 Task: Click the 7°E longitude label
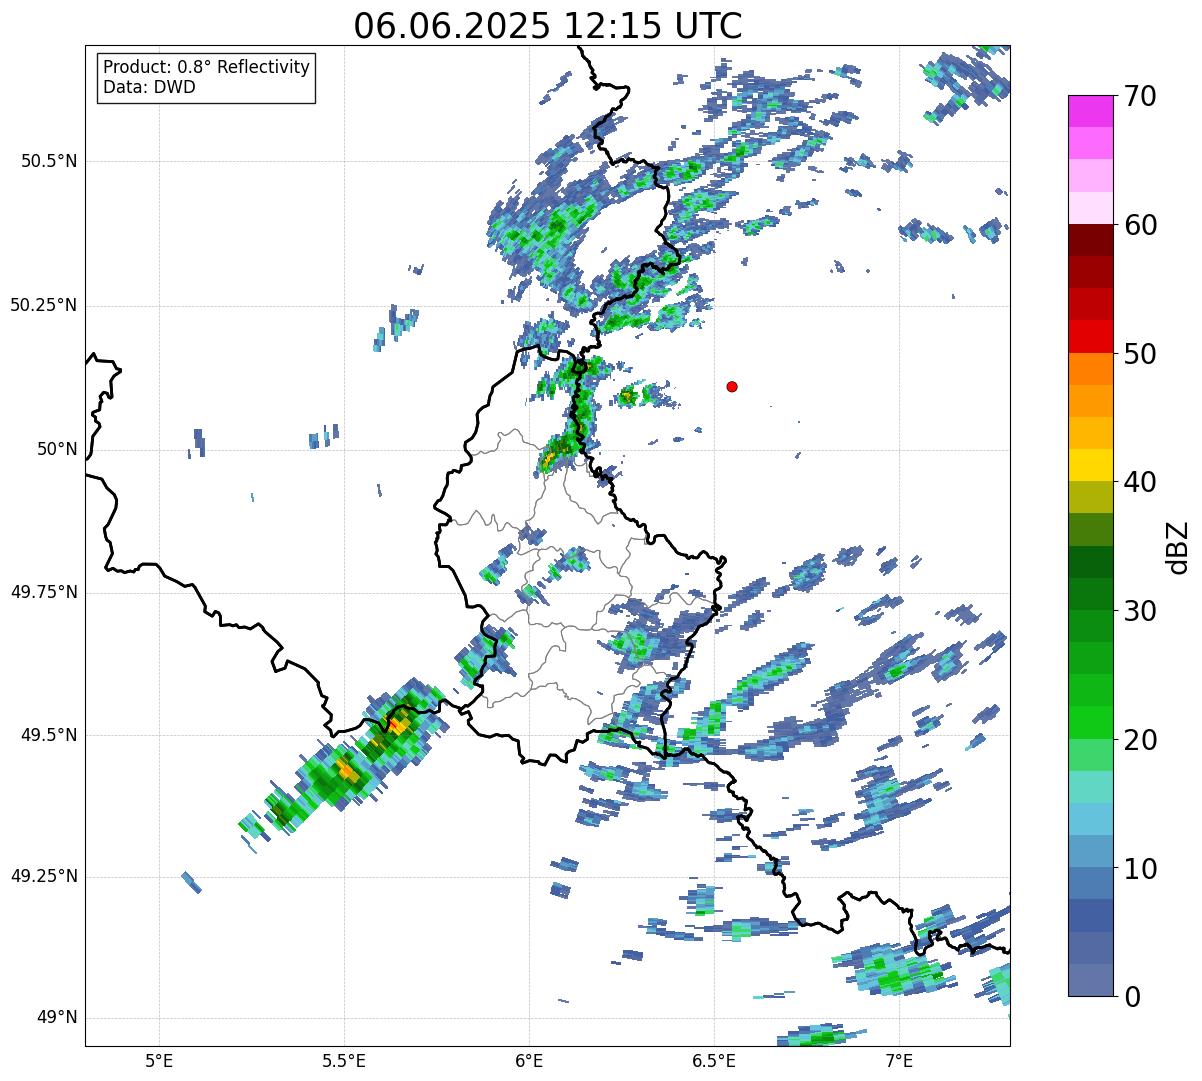click(x=899, y=1060)
